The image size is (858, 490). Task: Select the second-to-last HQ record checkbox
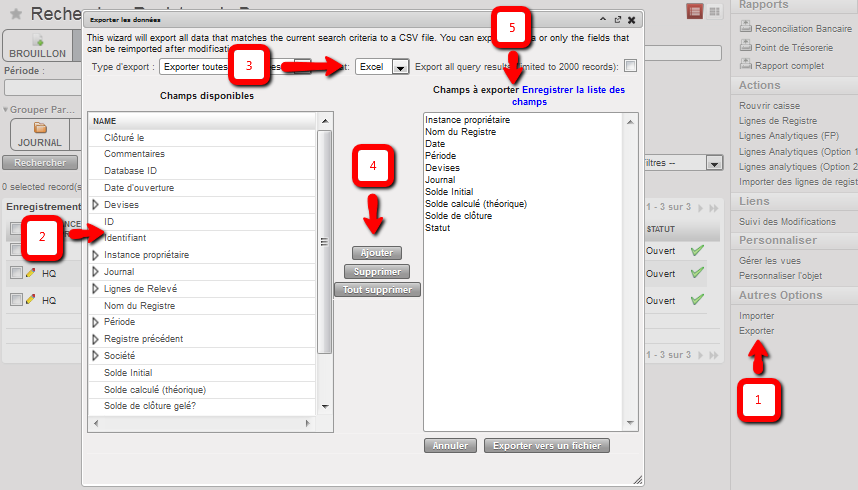[16, 273]
